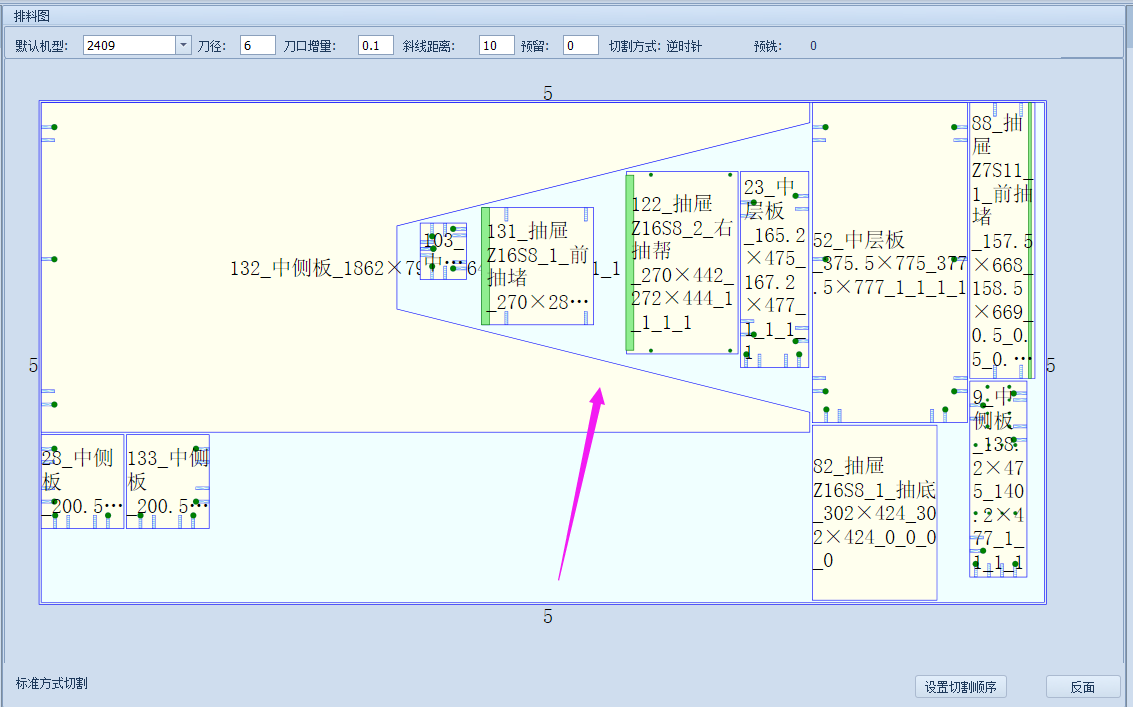Select the 82_抽屉 Z16S8_1_抽底 part
1133x707 pixels.
[874, 513]
